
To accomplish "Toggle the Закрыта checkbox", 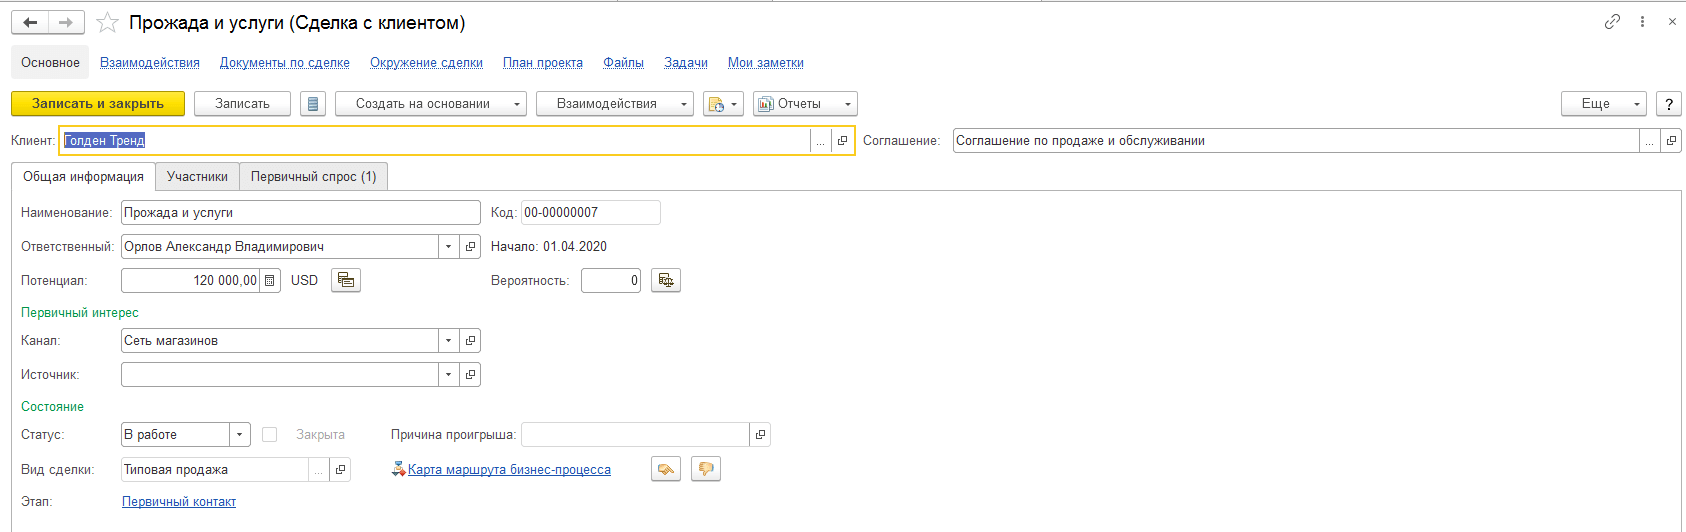I will [x=269, y=435].
